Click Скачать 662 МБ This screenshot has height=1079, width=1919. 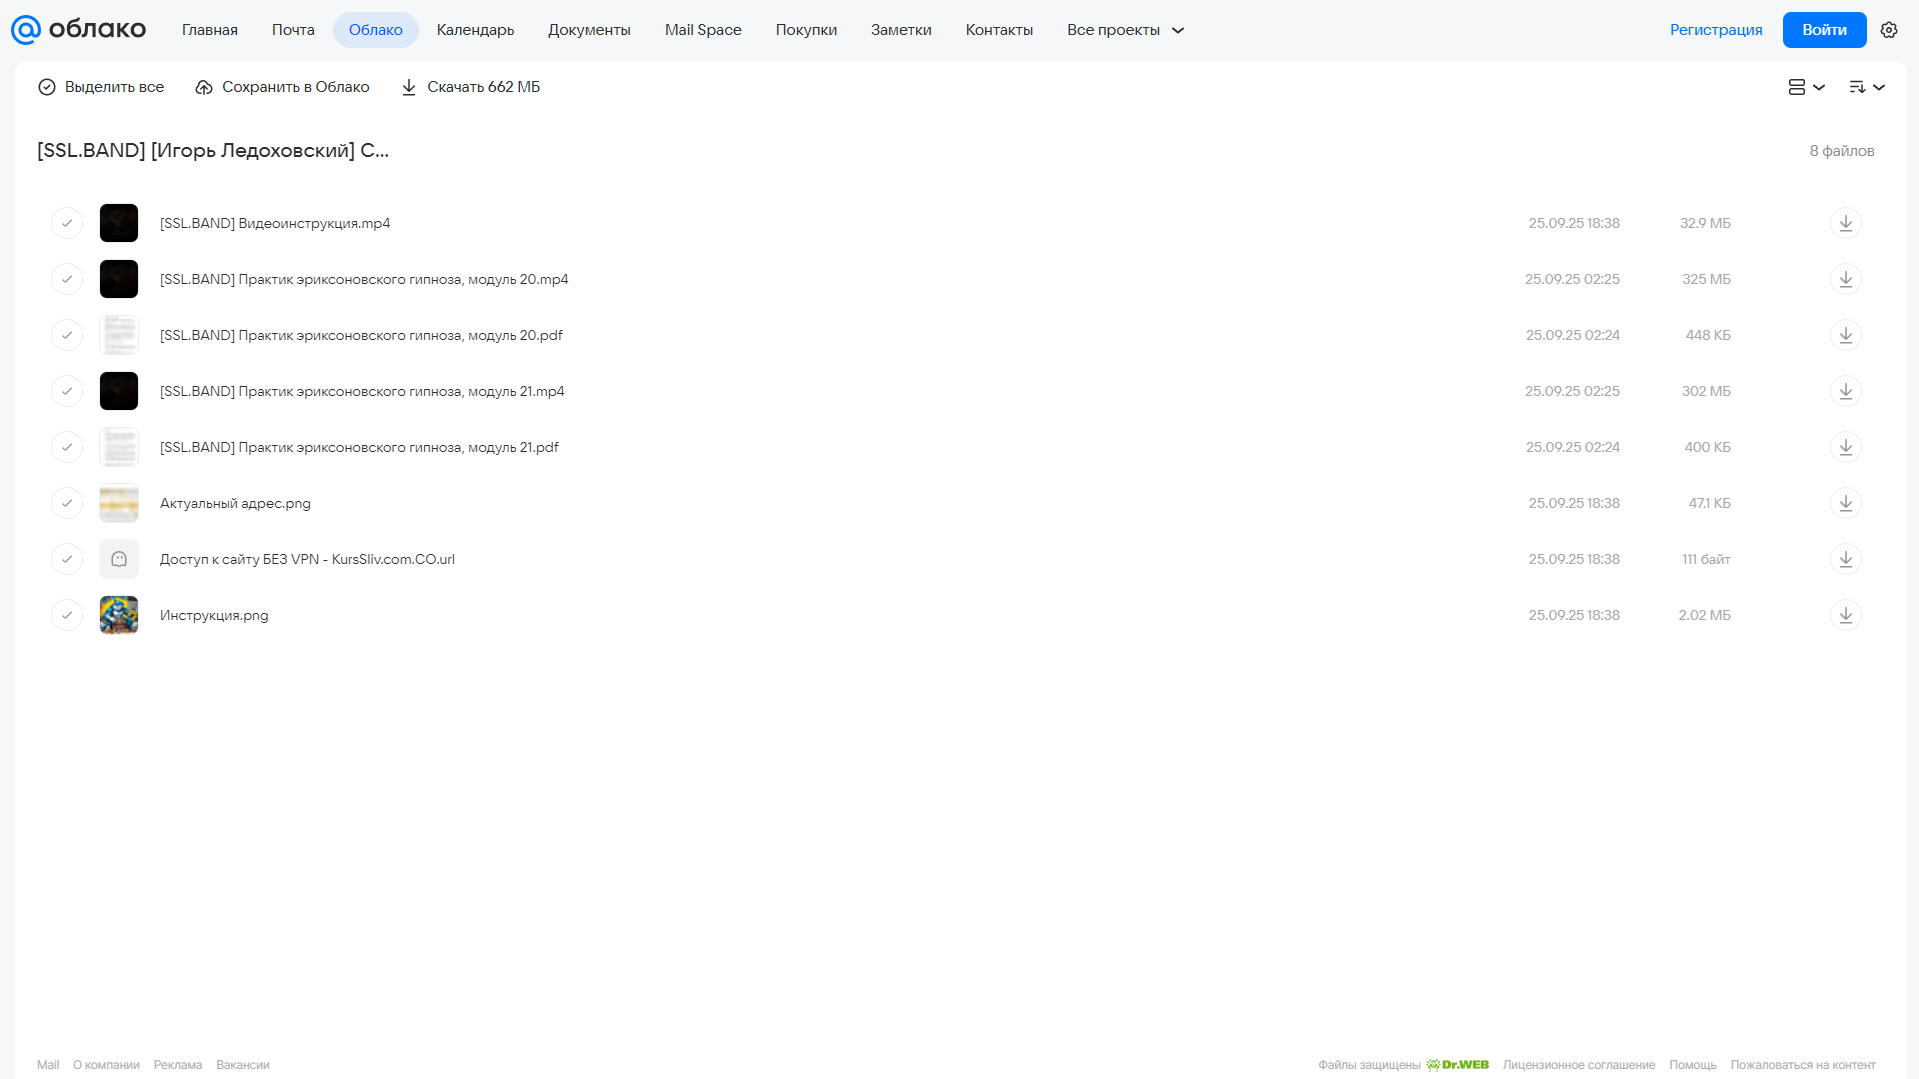pyautogui.click(x=470, y=87)
